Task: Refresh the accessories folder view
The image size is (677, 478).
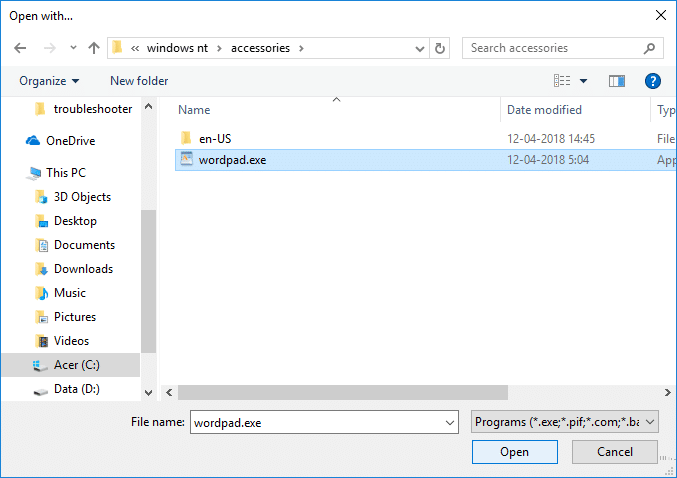Action: pos(441,48)
